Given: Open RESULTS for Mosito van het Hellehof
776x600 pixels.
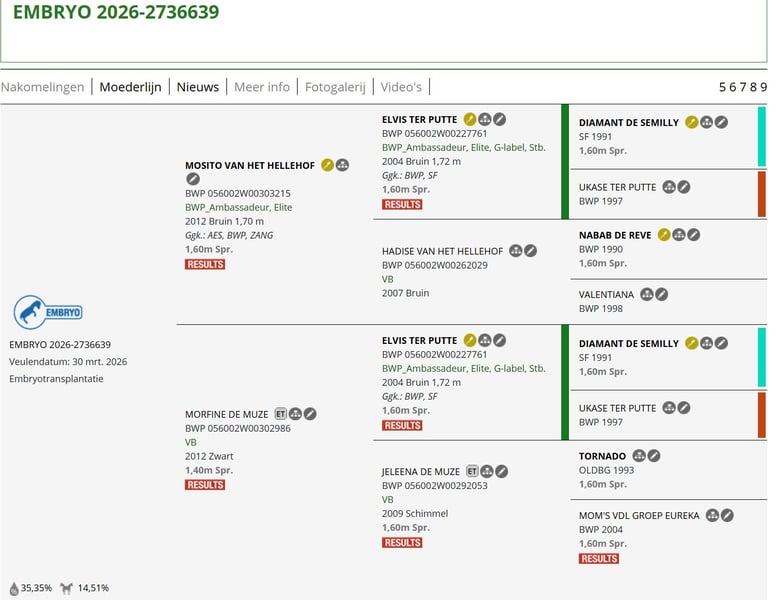Looking at the screenshot, I should pos(205,264).
